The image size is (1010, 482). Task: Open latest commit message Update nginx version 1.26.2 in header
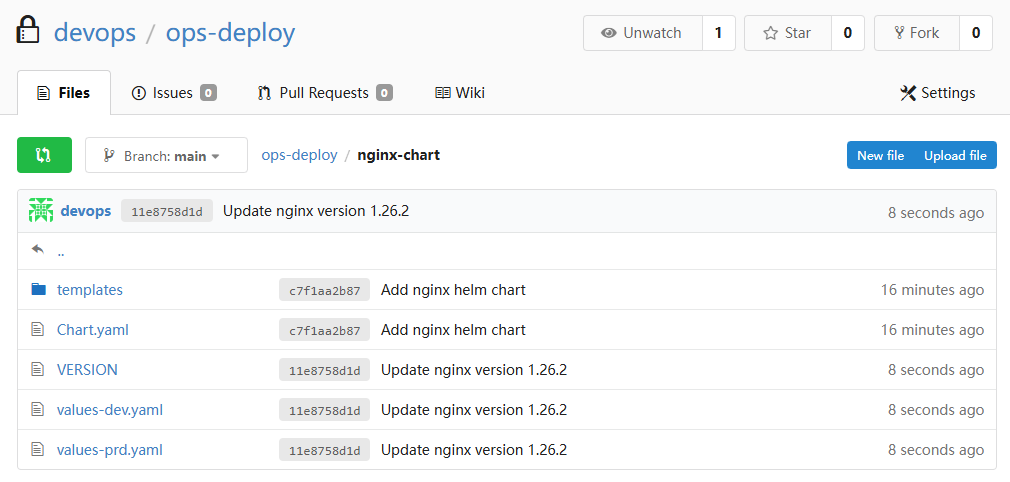coord(316,211)
